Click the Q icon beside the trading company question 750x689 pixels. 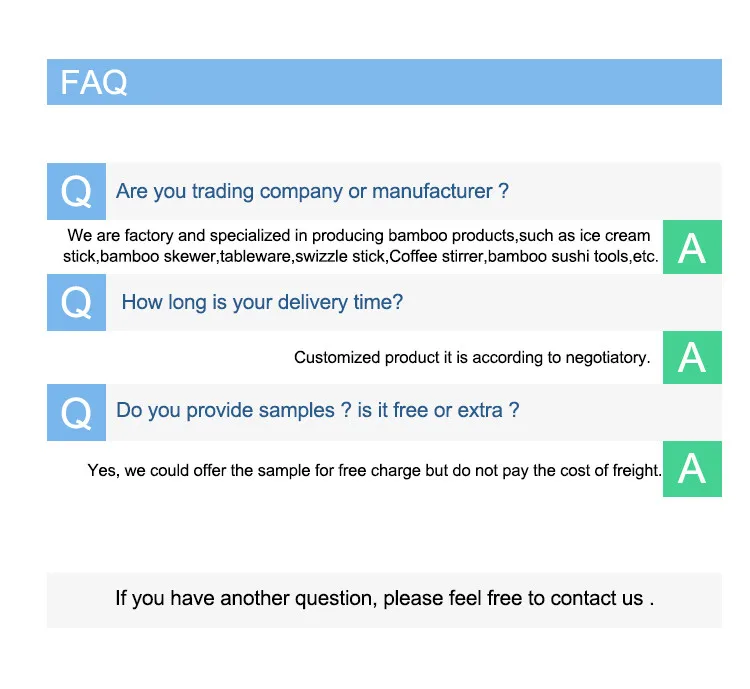coord(76,191)
